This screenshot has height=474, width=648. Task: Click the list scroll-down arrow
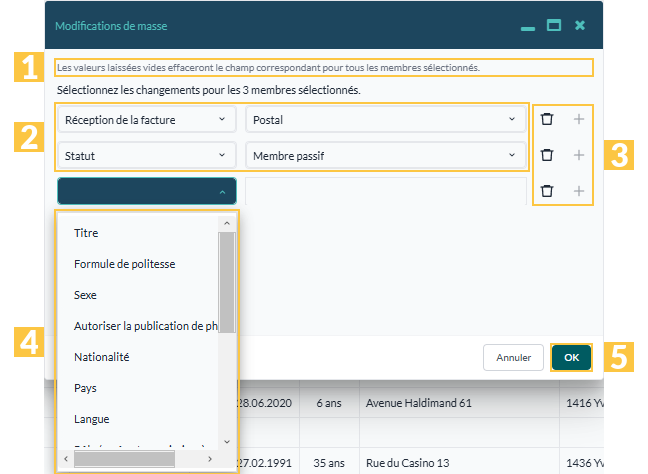click(x=227, y=442)
